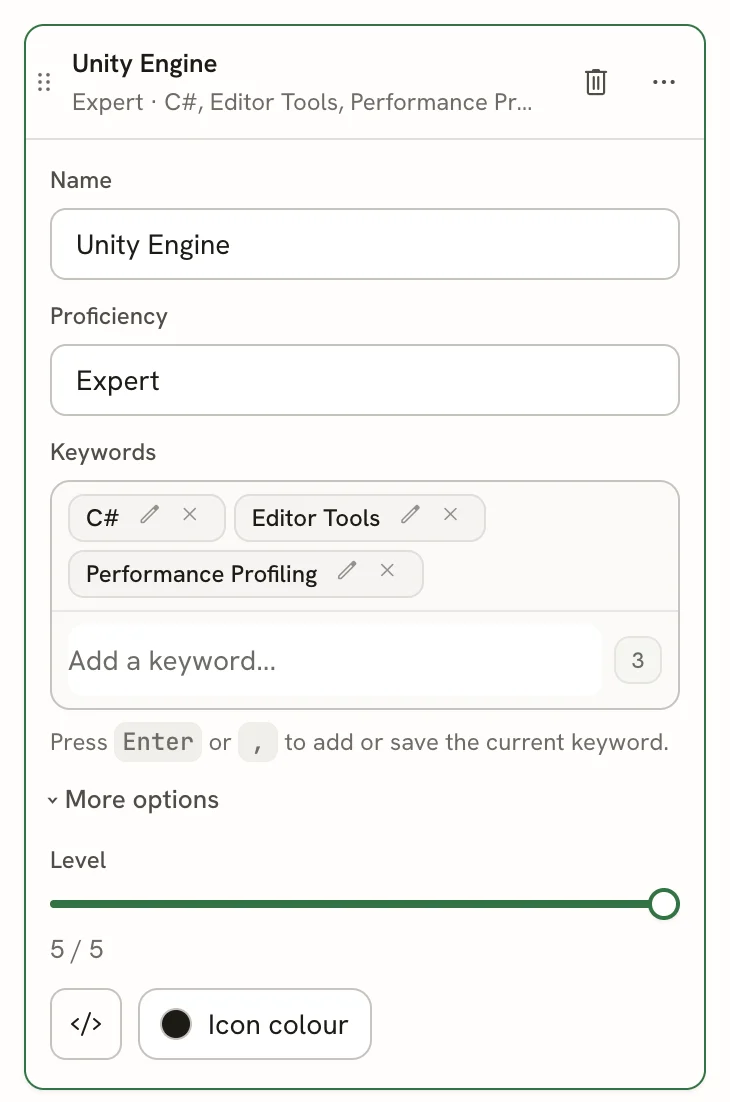
Task: Select the Performance Profiling chip label
Action: point(202,574)
